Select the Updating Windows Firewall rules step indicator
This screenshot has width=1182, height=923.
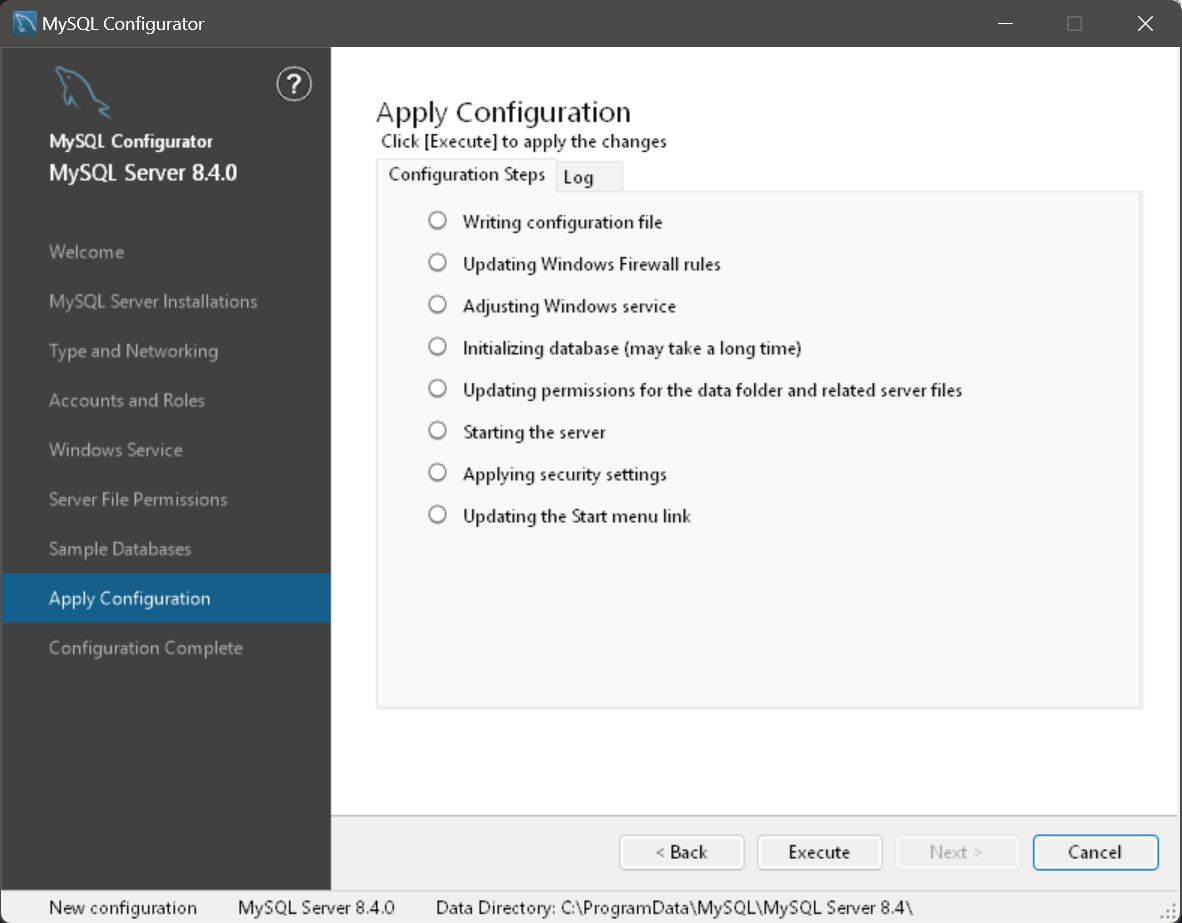(x=437, y=263)
